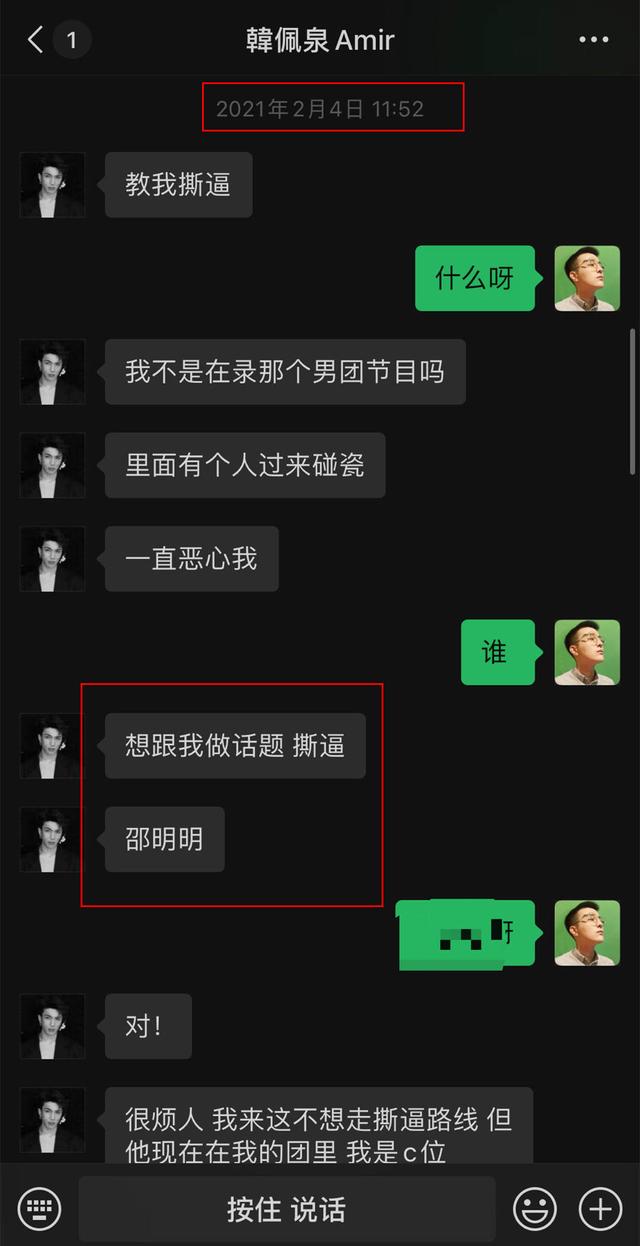The height and width of the screenshot is (1246, 640).
Task: Tap your avatar beside 谁 message
Action: 587,652
